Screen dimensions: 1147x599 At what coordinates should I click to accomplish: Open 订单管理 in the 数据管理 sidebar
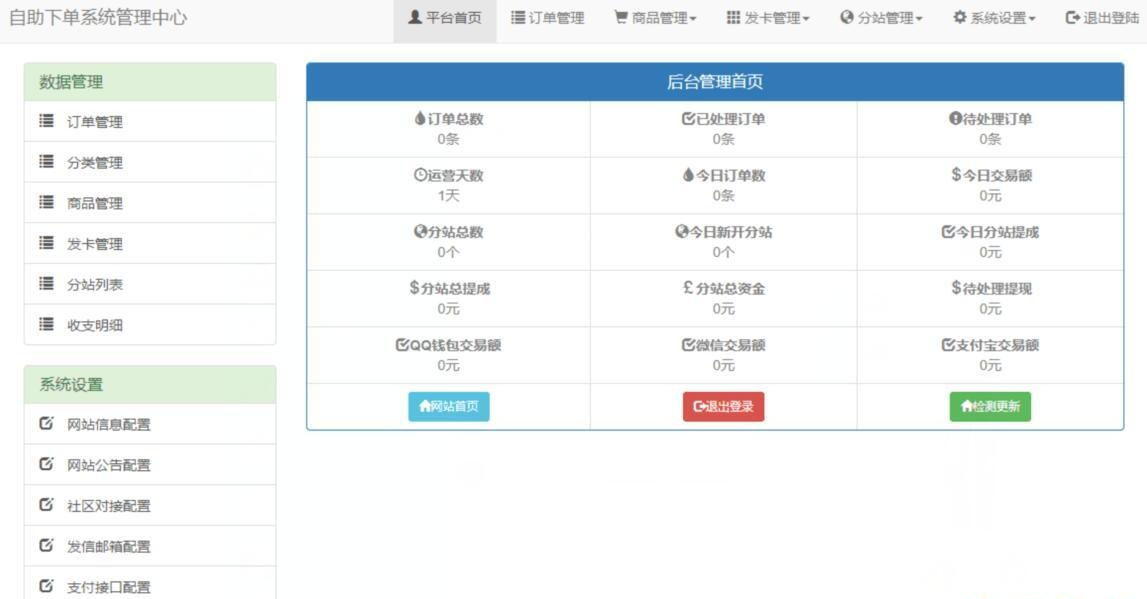click(x=150, y=121)
